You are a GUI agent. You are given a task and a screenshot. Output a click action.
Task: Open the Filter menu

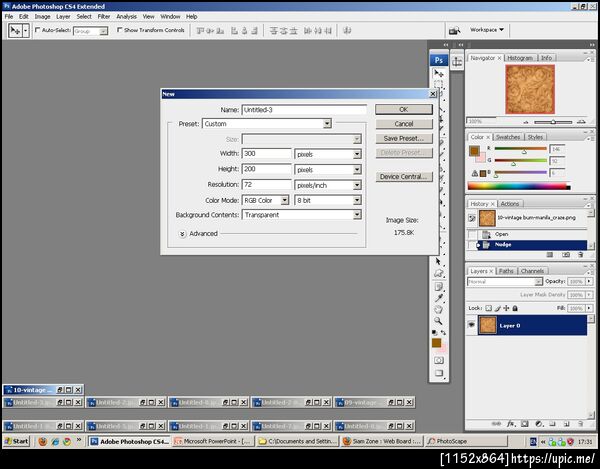click(x=104, y=16)
